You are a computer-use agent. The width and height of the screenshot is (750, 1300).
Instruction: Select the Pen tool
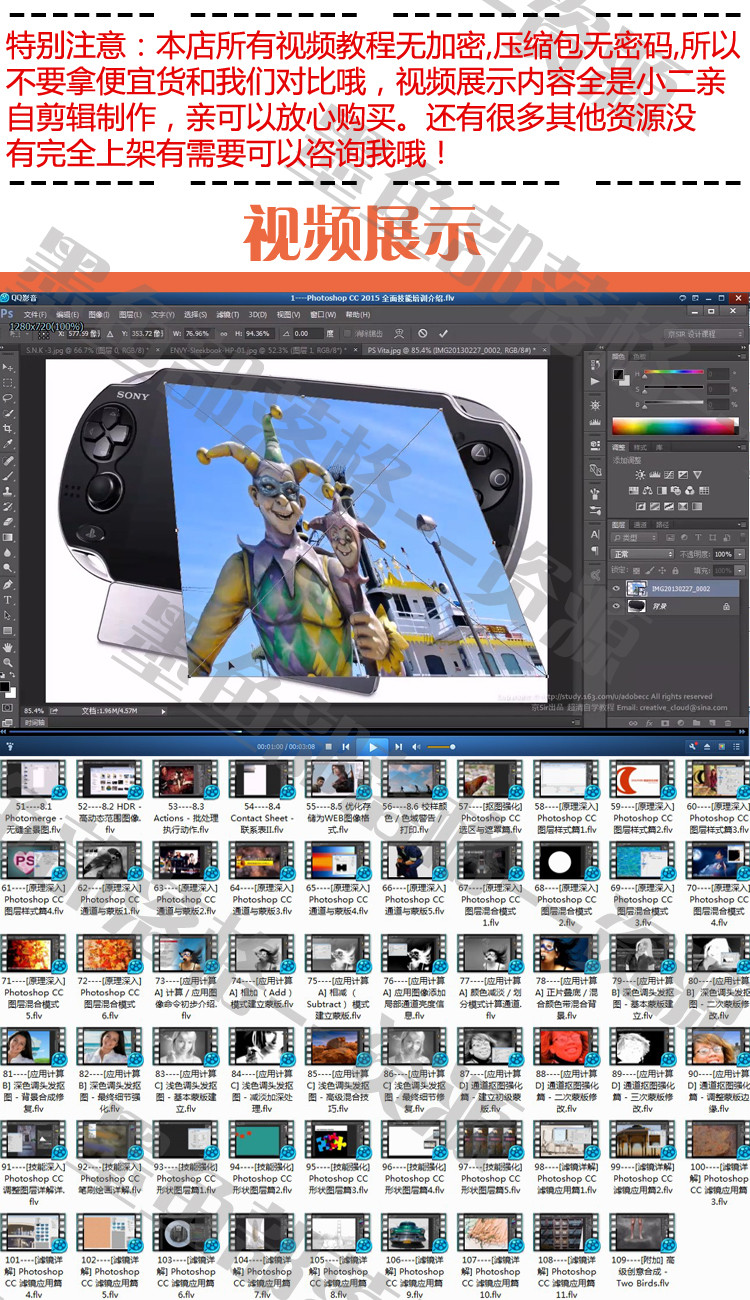8,584
